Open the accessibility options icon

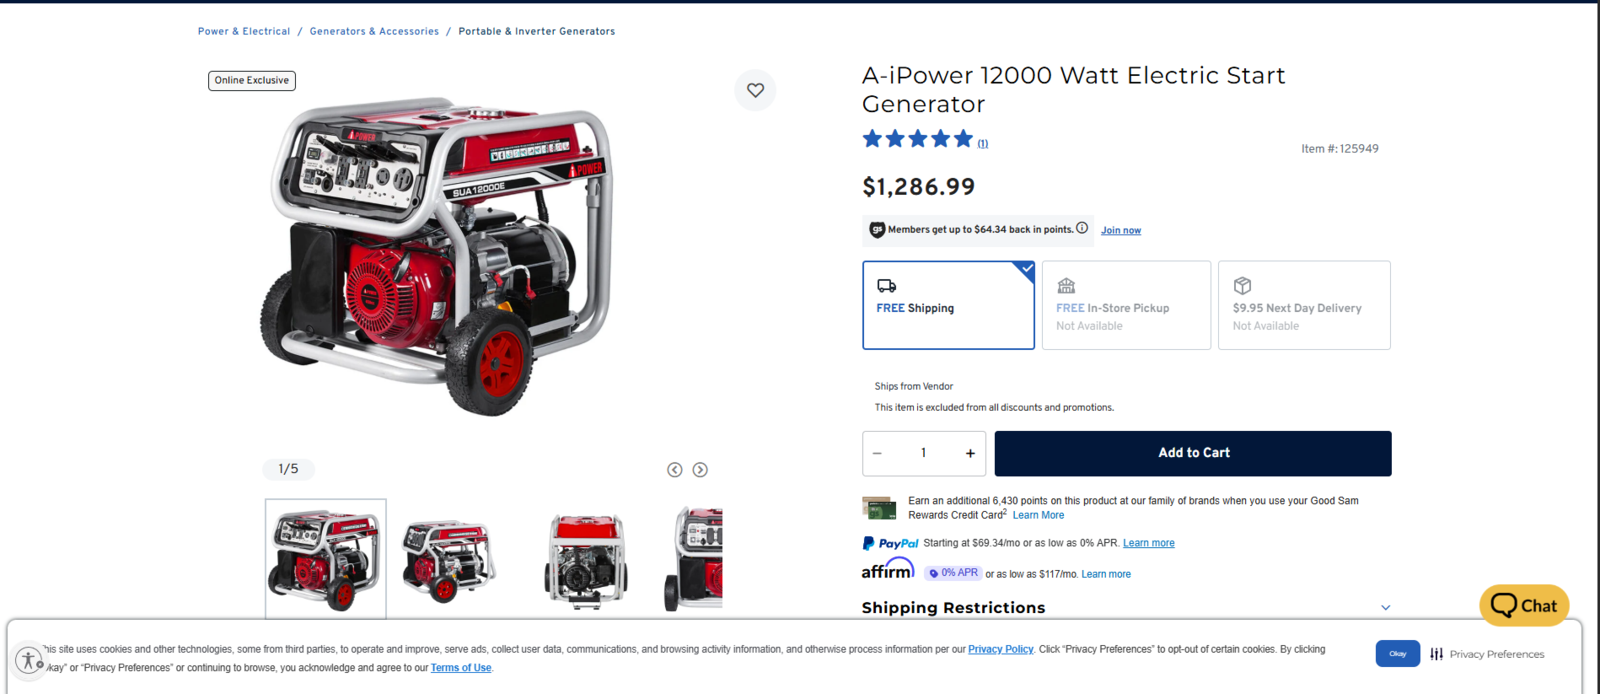point(28,661)
